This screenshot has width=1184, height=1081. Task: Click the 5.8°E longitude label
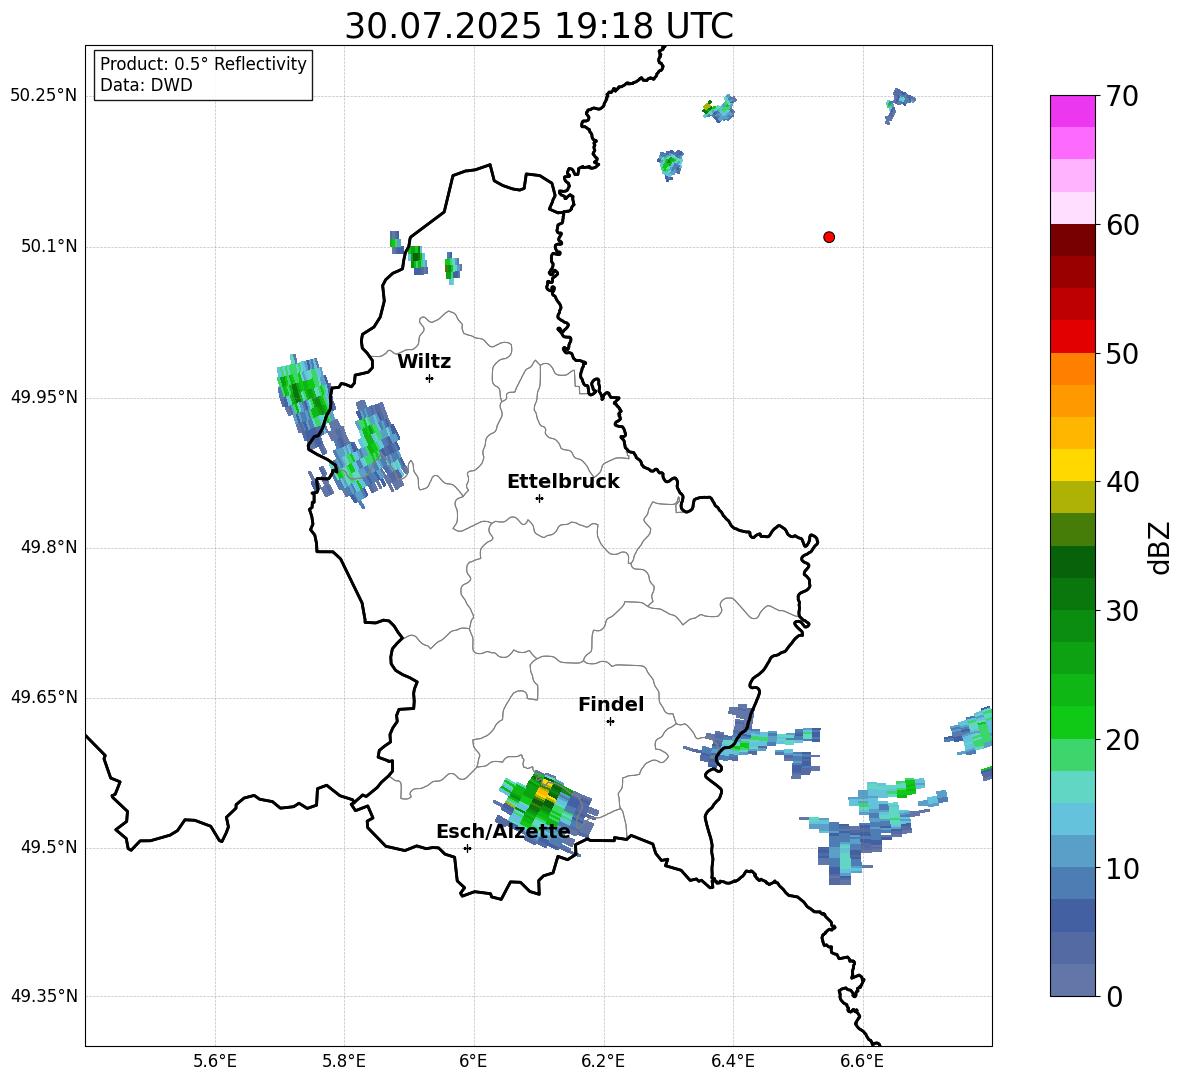[344, 1061]
